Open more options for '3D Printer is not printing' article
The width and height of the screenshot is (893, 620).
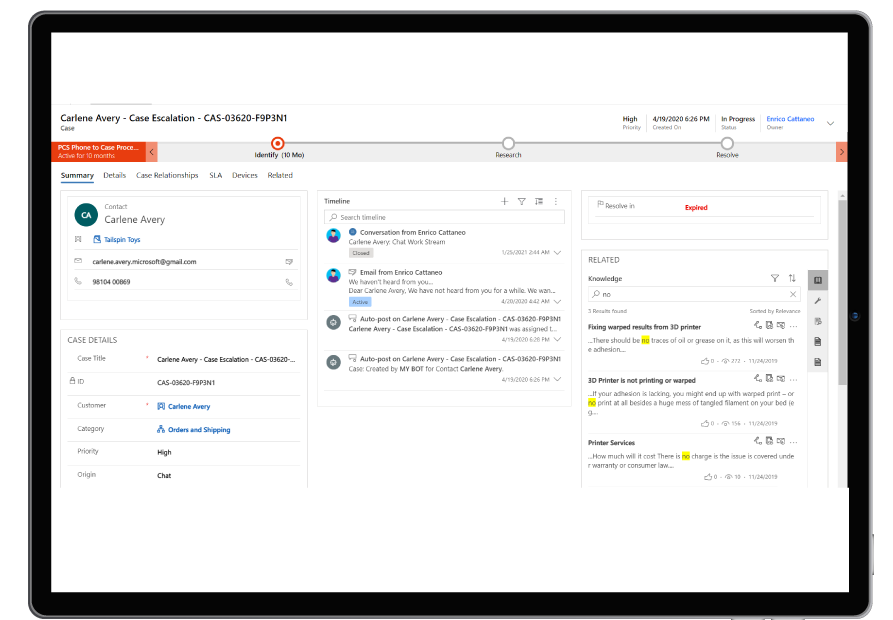[x=793, y=379]
